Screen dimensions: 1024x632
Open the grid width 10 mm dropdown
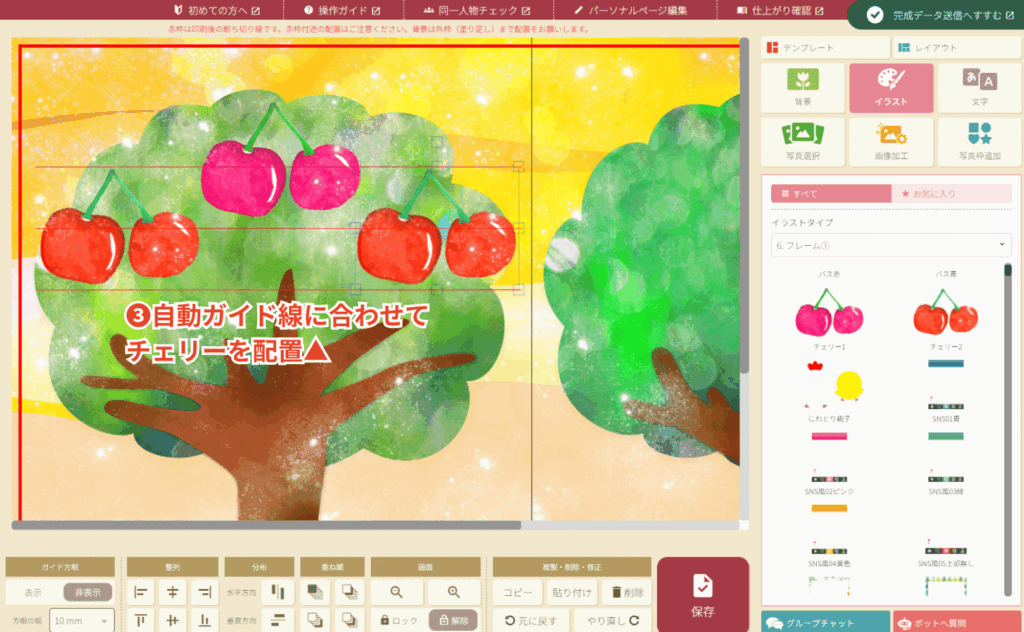(81, 621)
